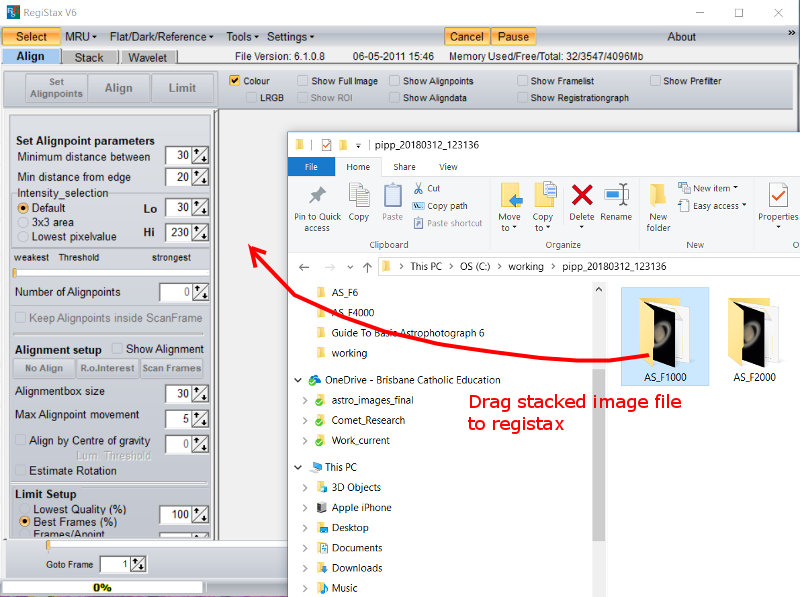This screenshot has height=597, width=800.
Task: Open the Tools dropdown menu
Action: [x=242, y=37]
